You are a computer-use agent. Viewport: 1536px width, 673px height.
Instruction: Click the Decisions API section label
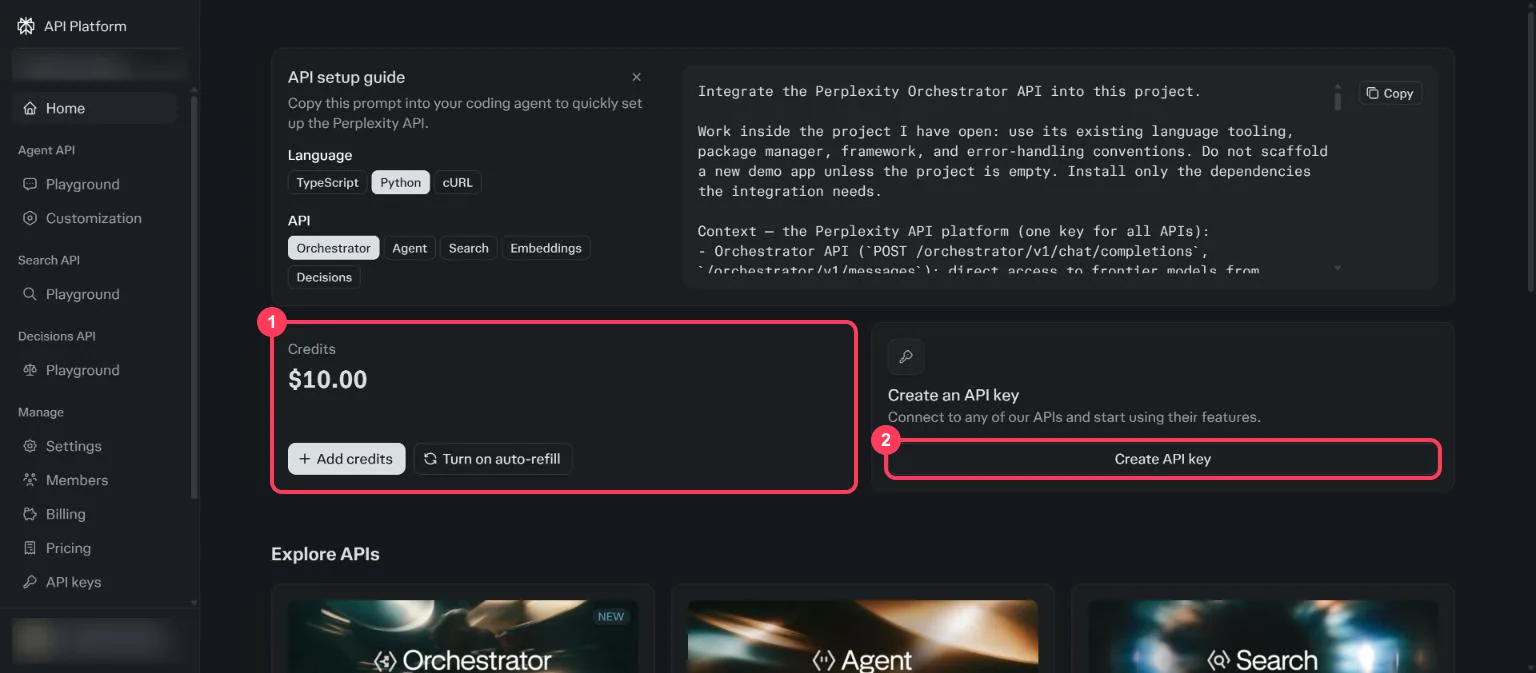(57, 336)
